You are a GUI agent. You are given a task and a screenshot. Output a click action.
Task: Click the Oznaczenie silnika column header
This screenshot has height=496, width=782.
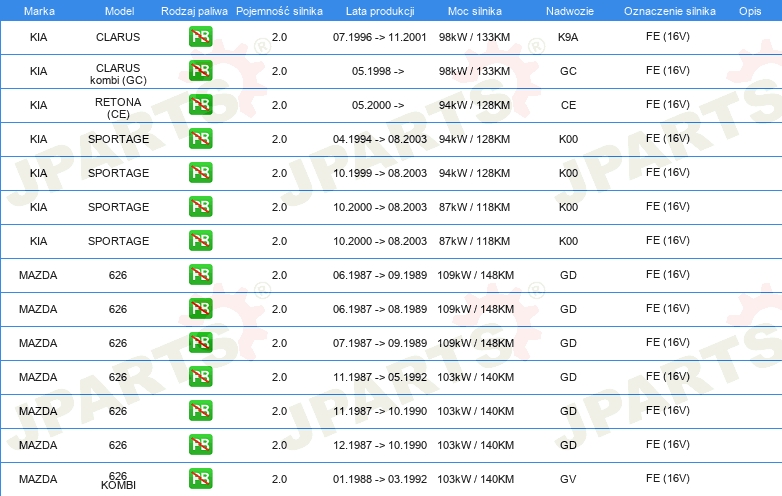667,10
